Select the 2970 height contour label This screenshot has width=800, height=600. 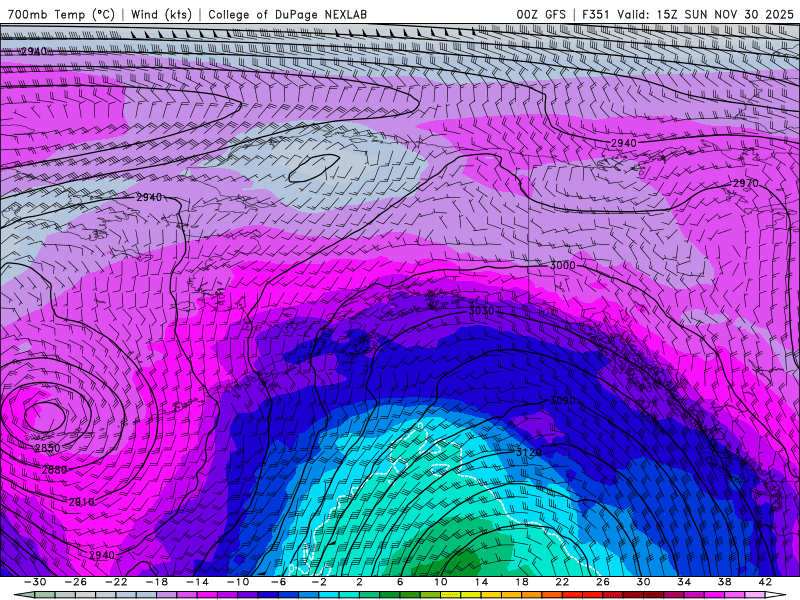click(745, 183)
